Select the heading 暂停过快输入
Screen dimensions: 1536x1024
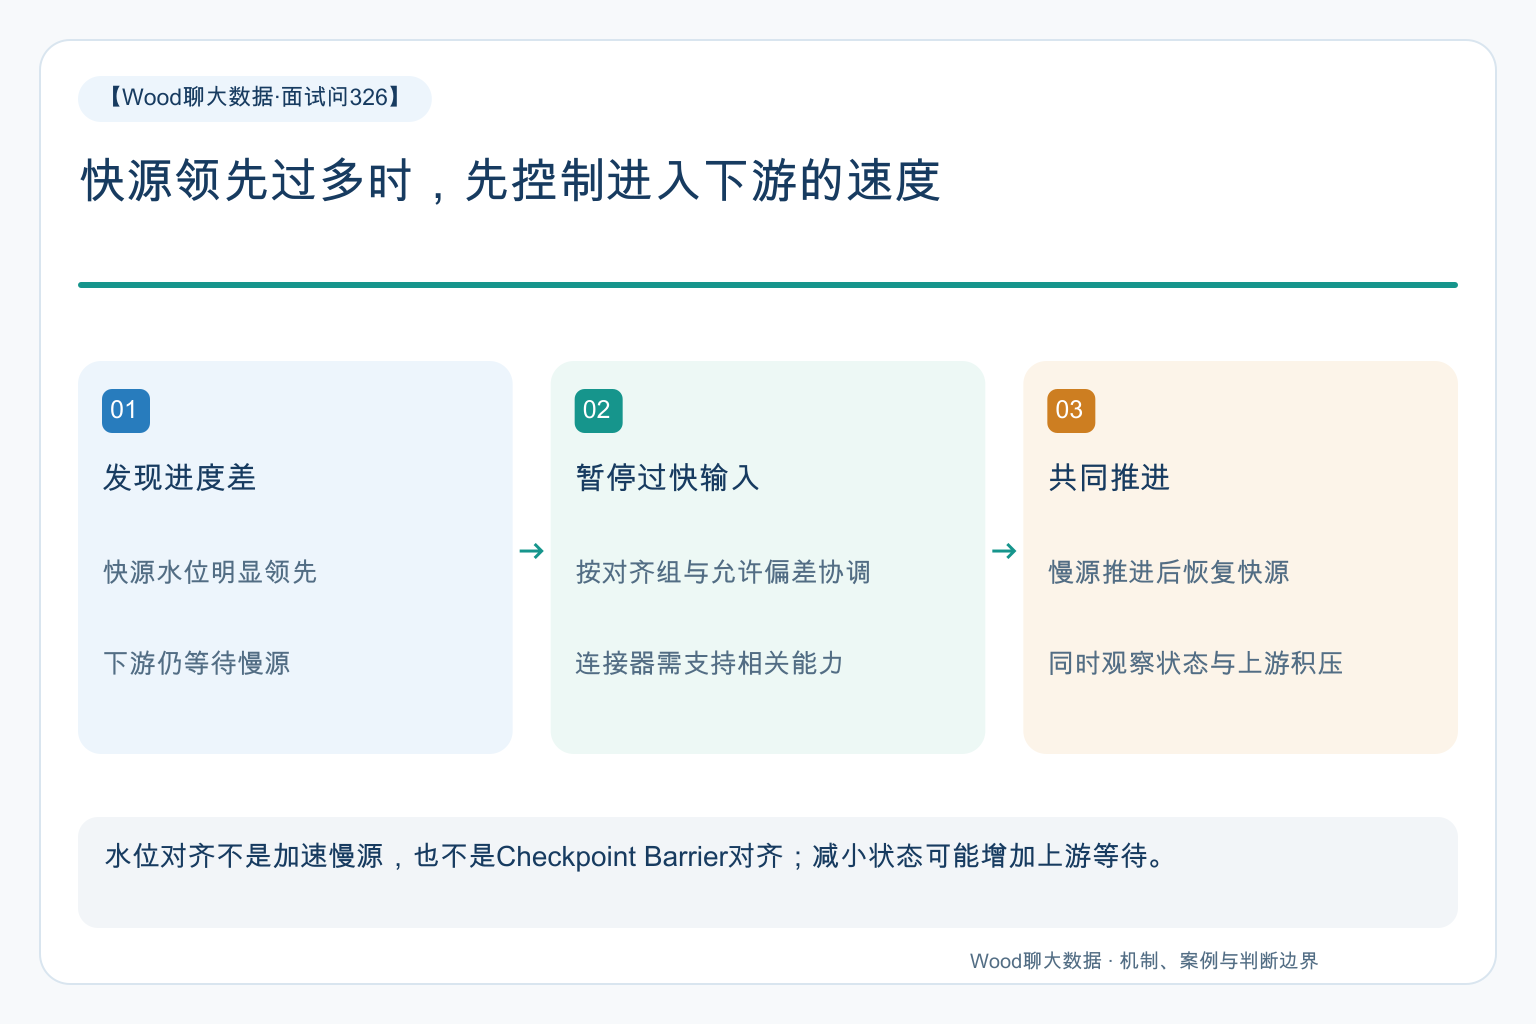point(668,478)
